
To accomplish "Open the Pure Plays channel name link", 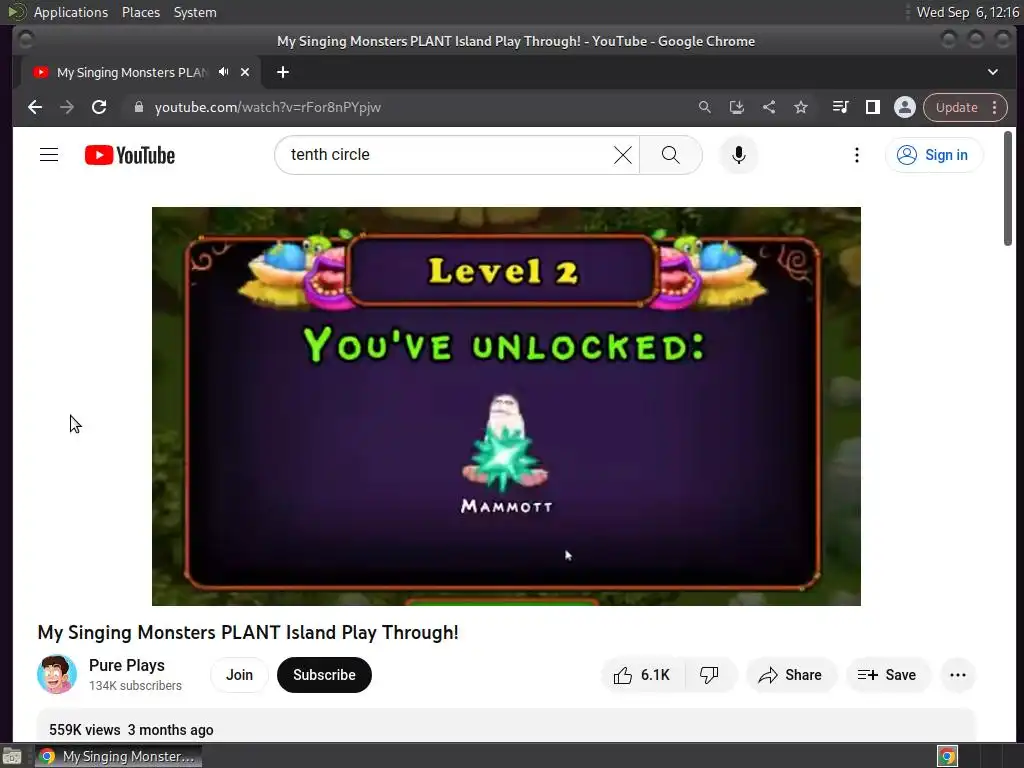I will pyautogui.click(x=127, y=665).
